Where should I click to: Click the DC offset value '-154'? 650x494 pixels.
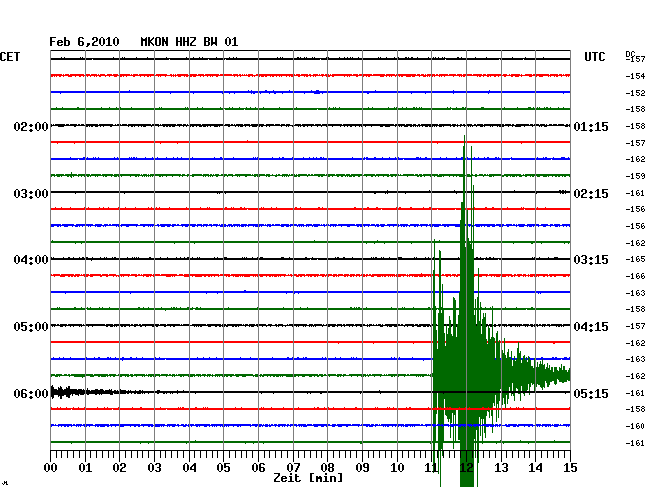(635, 76)
